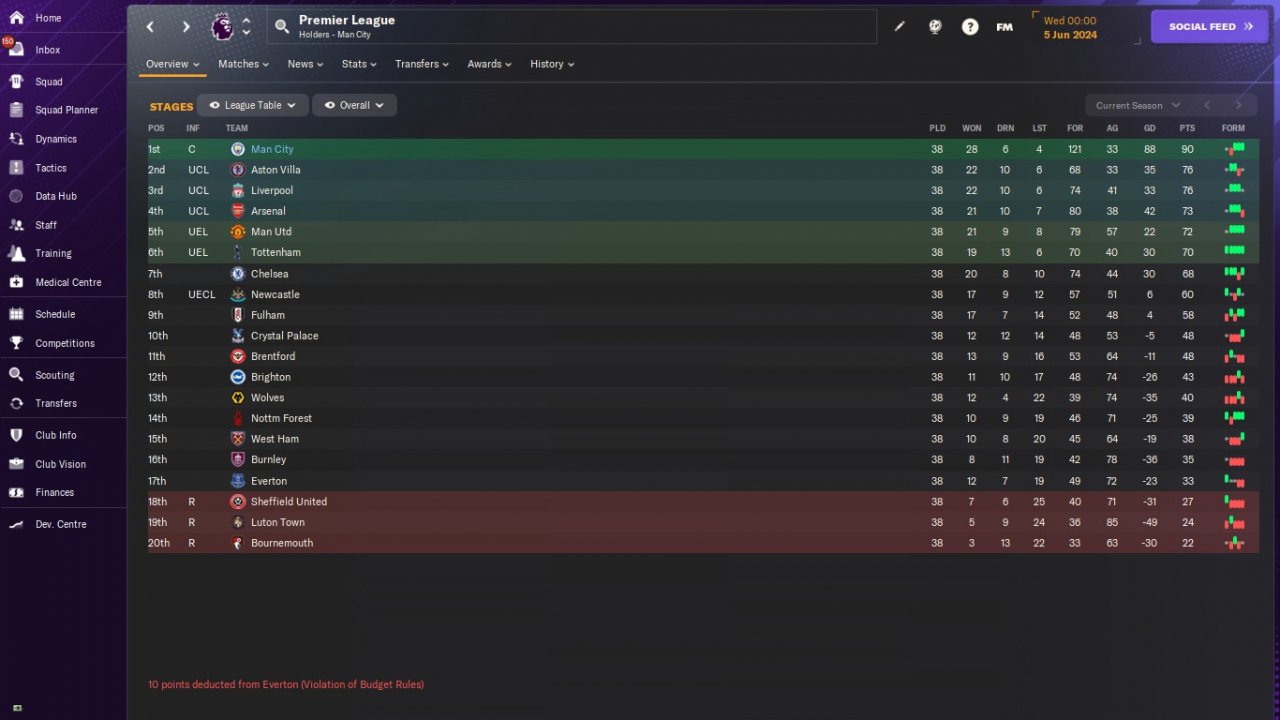Click the Finances sidebar icon

pyautogui.click(x=16, y=492)
